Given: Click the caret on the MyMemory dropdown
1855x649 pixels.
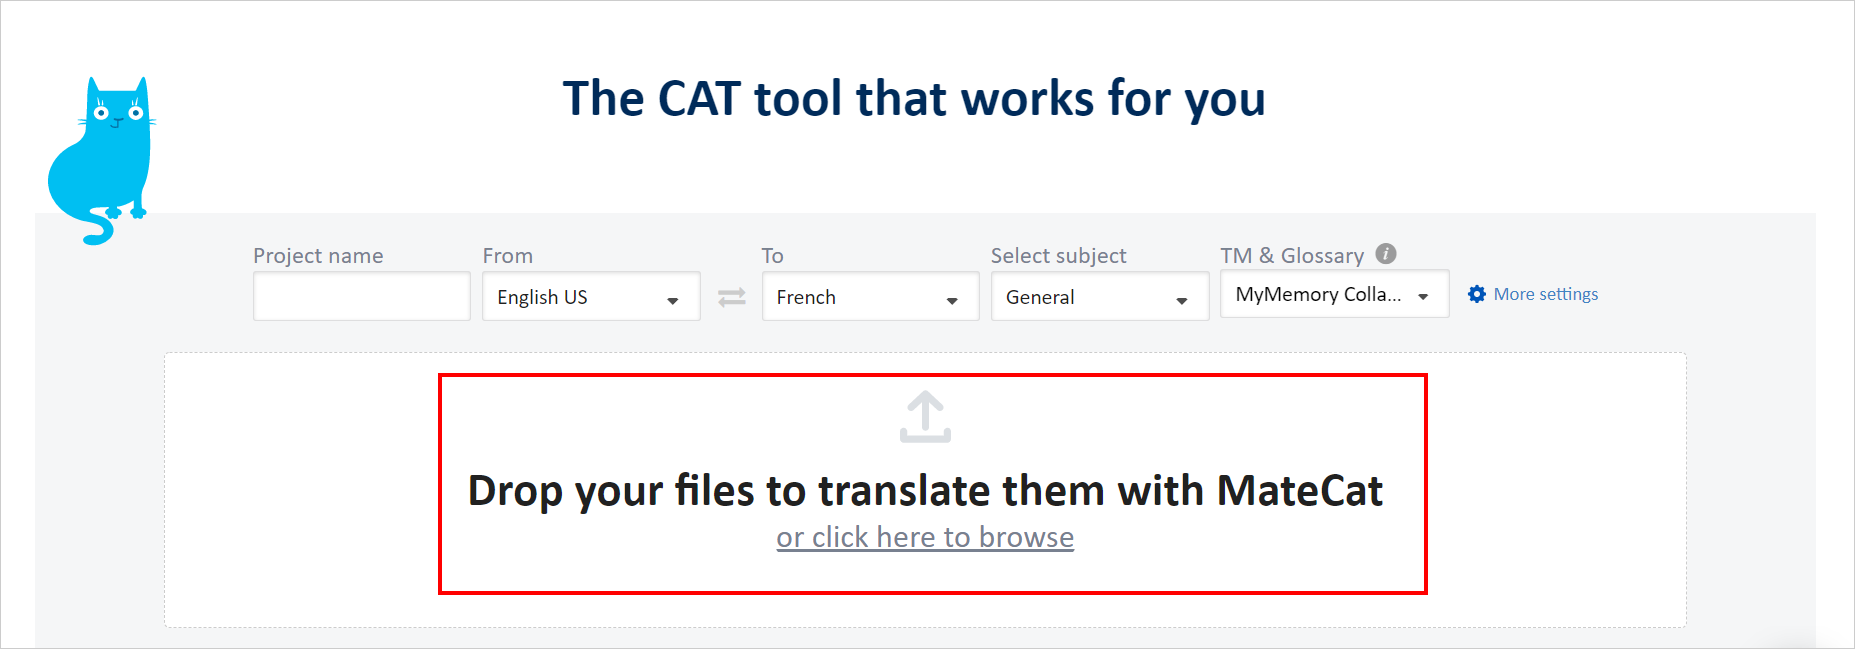Looking at the screenshot, I should click(x=1423, y=297).
